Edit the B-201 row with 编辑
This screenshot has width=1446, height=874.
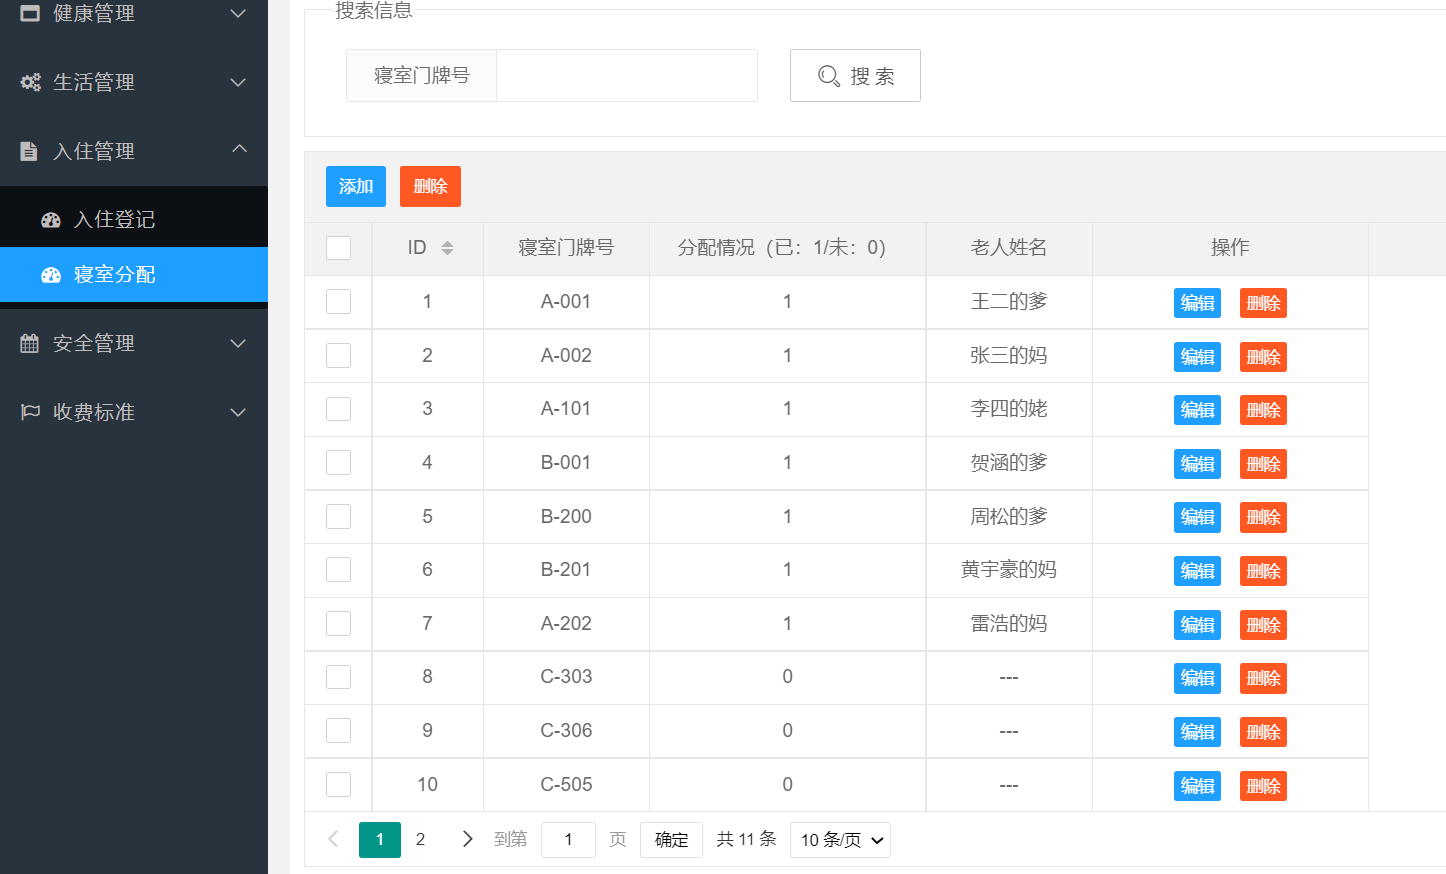click(x=1197, y=571)
